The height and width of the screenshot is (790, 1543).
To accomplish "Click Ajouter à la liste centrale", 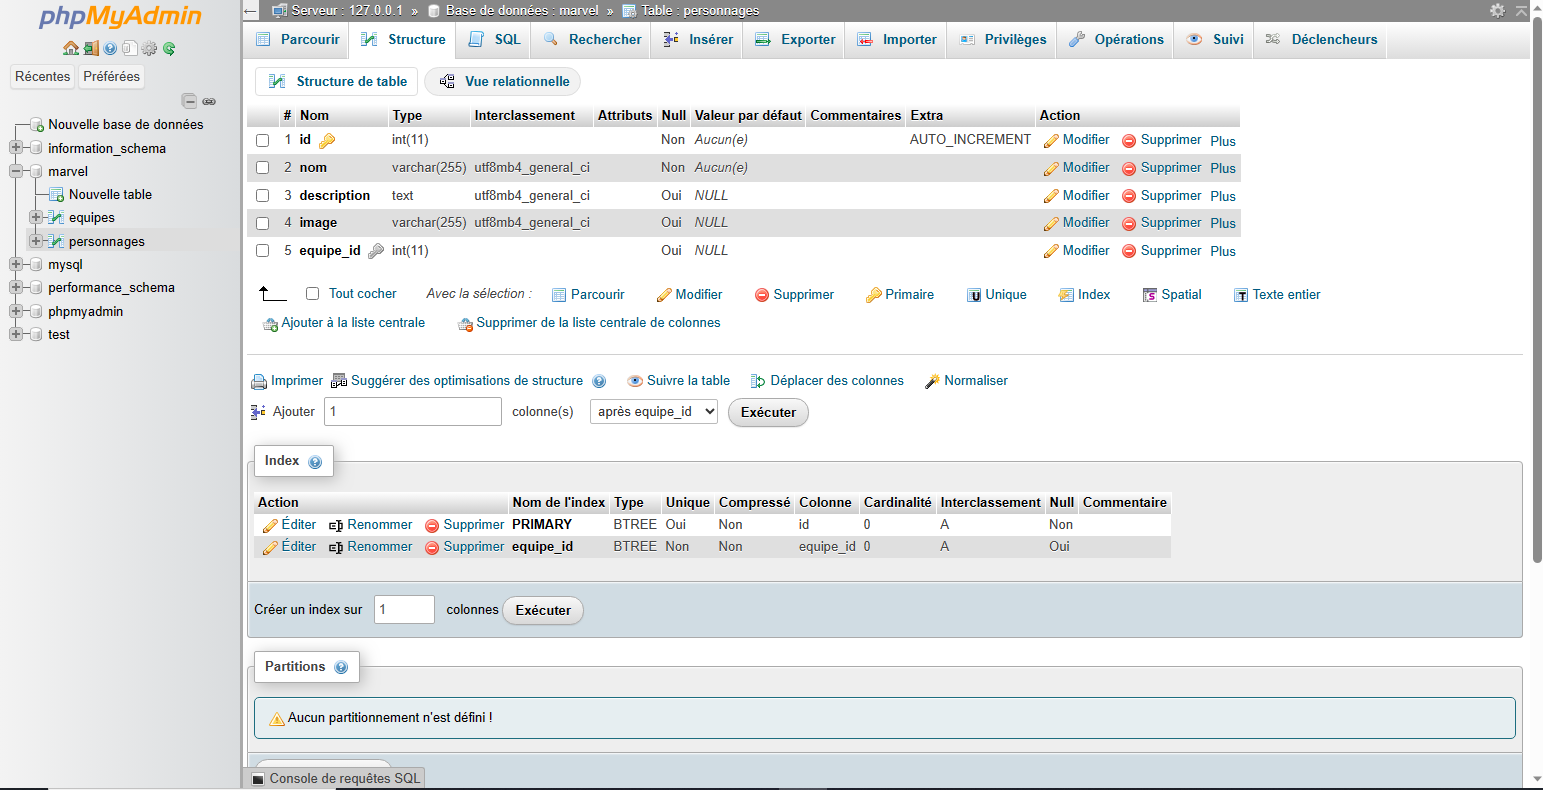I will 344,323.
